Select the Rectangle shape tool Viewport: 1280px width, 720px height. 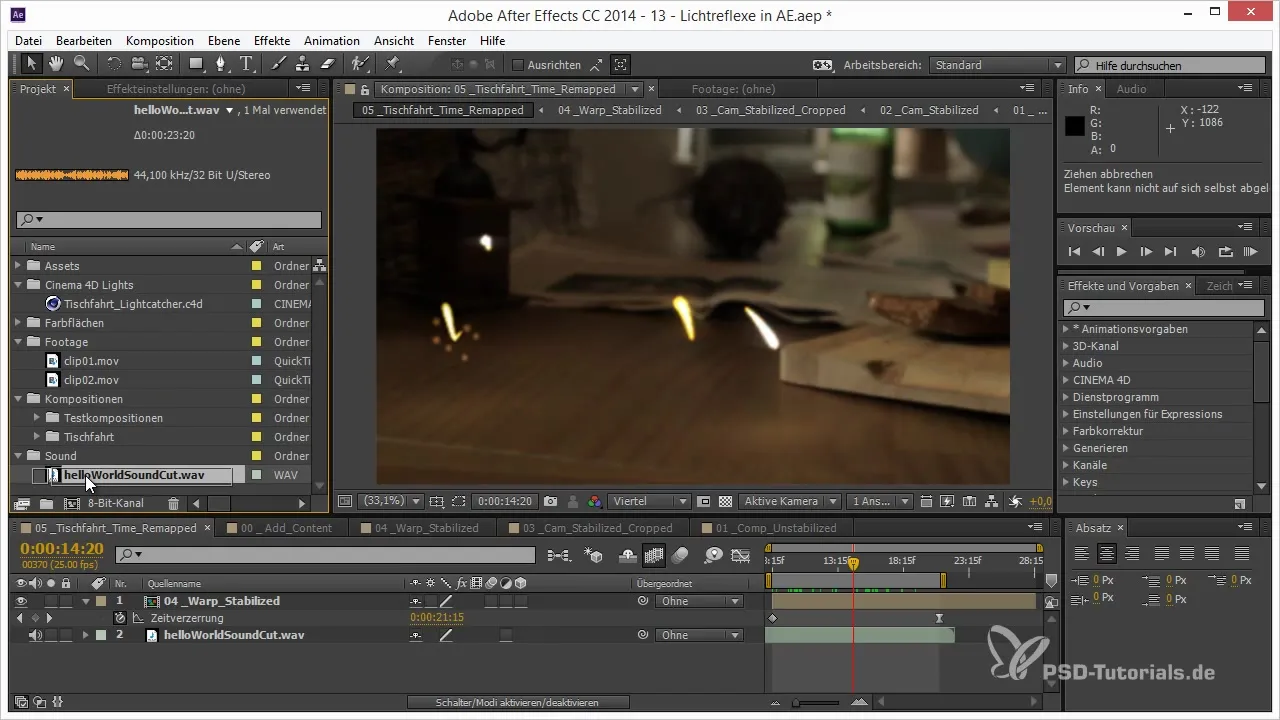[x=196, y=64]
